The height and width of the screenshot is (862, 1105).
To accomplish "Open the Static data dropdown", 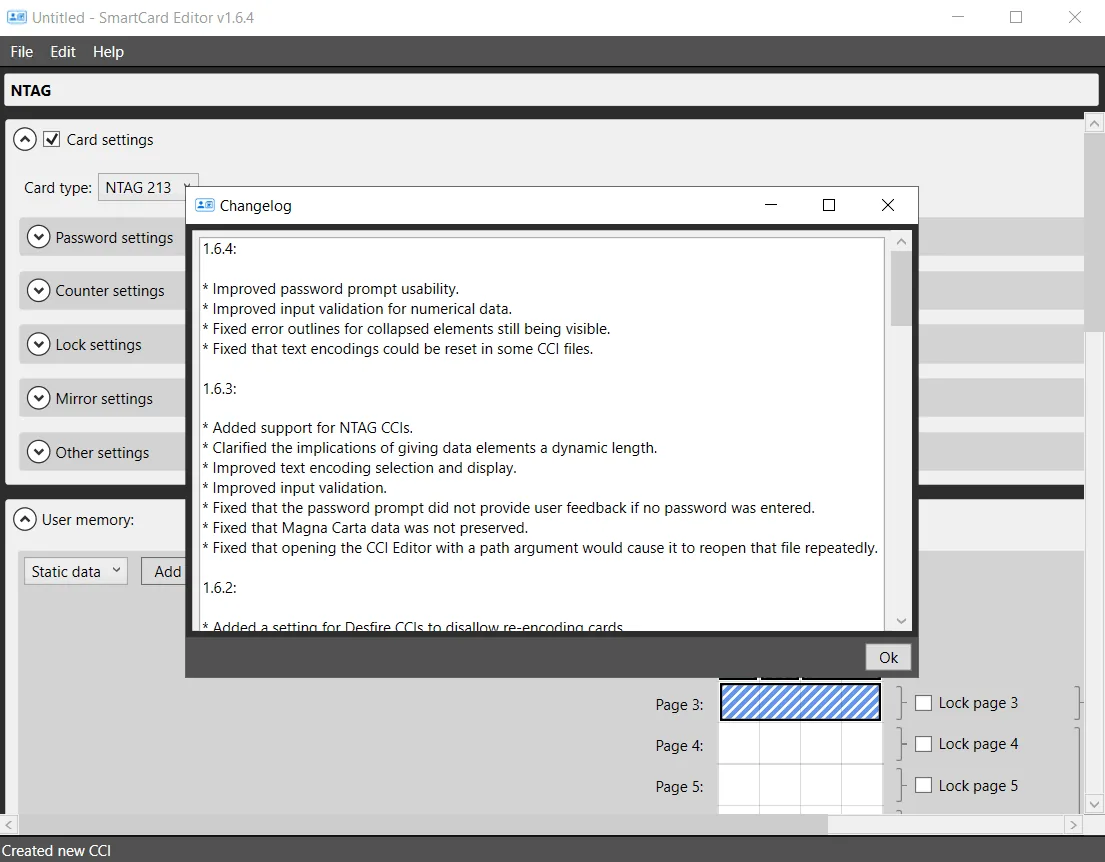I will (x=76, y=571).
